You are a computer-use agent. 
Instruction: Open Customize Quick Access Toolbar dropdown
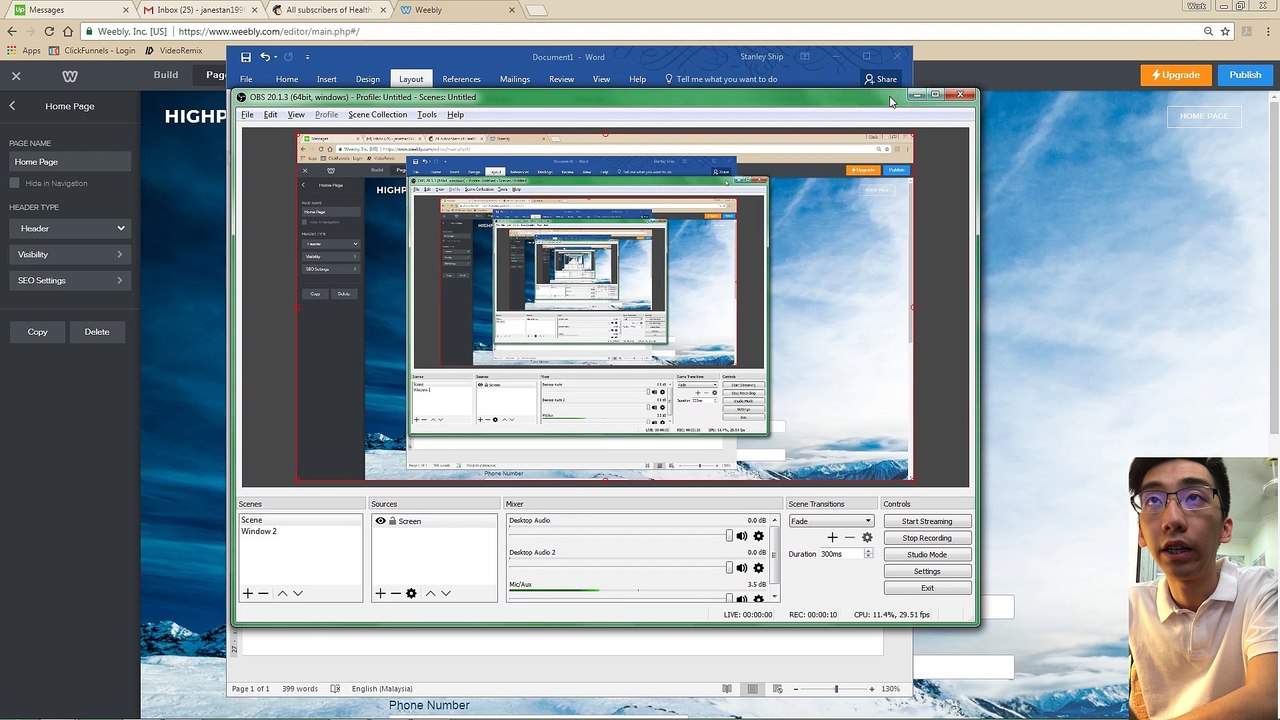click(307, 57)
